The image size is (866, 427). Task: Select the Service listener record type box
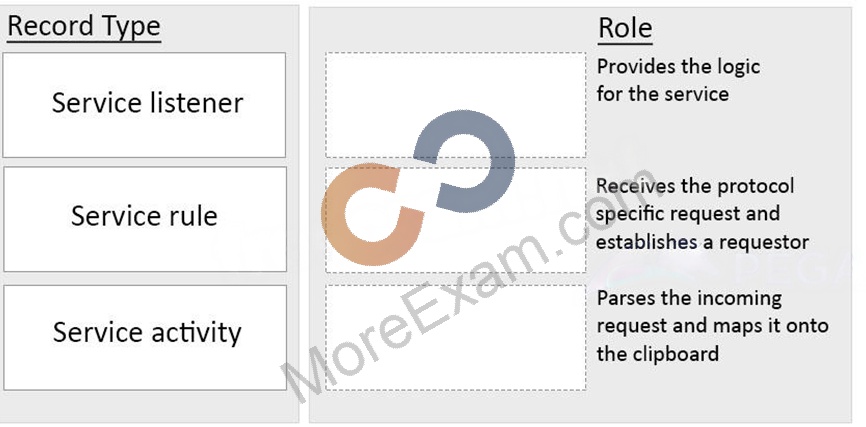click(144, 105)
